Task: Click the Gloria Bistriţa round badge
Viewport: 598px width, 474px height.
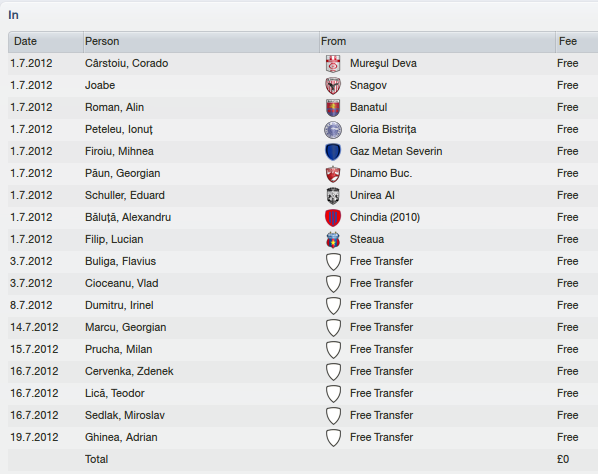Action: 333,130
